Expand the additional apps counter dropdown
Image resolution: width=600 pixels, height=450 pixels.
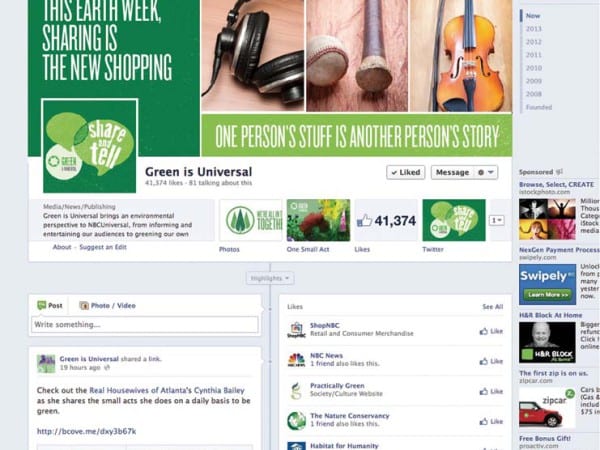pos(496,220)
